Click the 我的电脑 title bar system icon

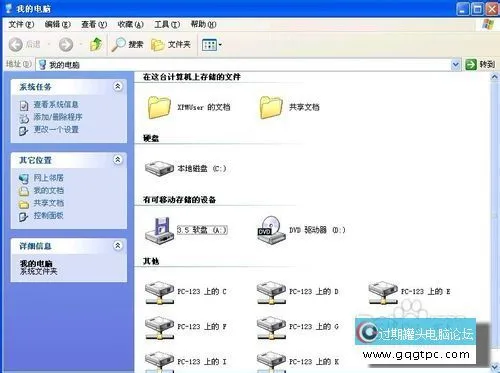coord(9,8)
